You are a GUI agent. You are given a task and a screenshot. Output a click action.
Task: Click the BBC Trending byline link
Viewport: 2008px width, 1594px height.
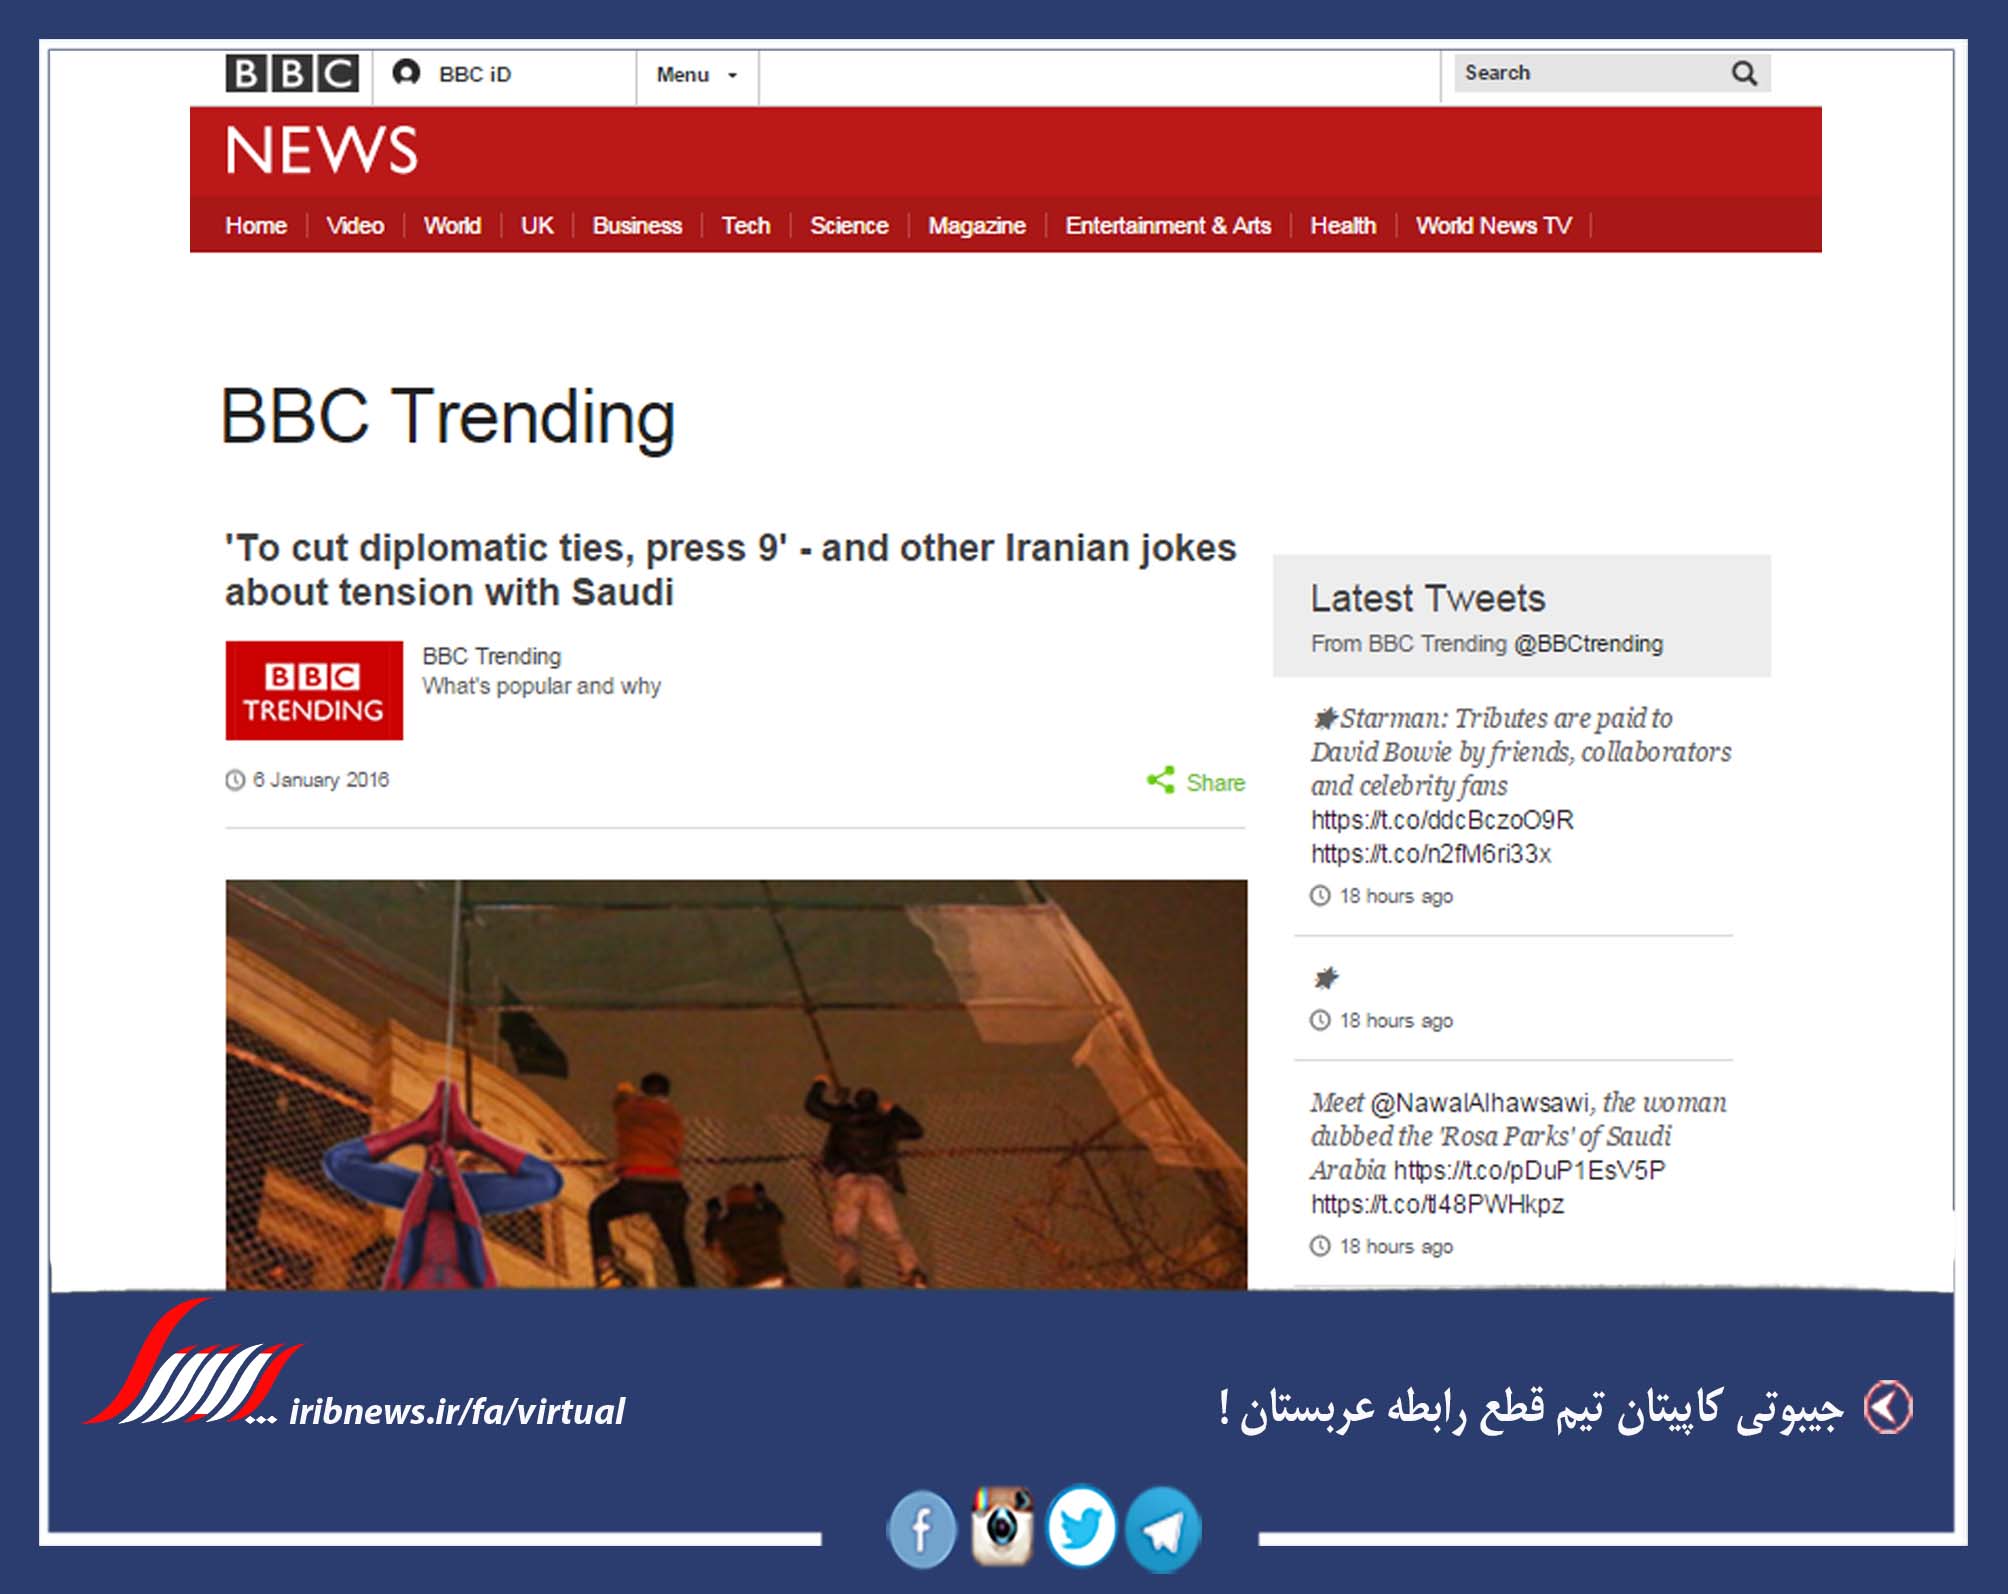(x=491, y=656)
